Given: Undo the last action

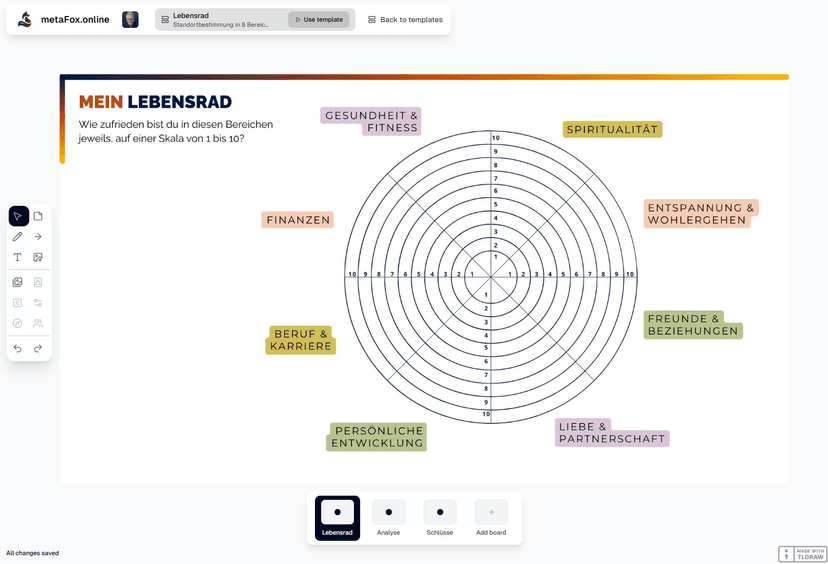Looking at the screenshot, I should pyautogui.click(x=18, y=348).
